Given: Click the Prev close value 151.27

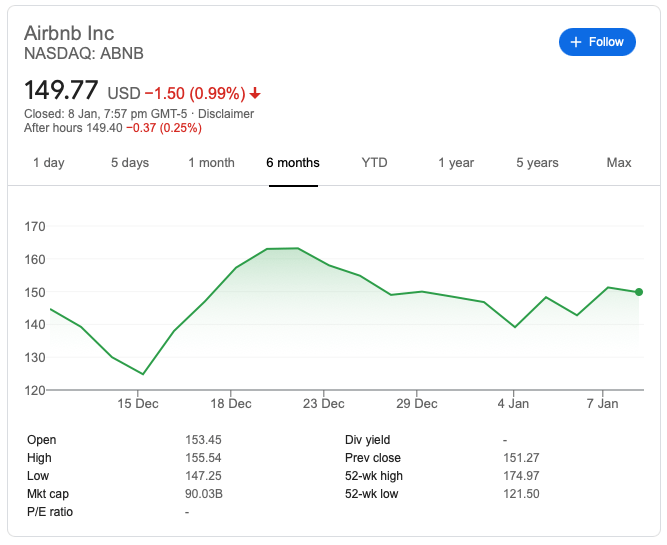Looking at the screenshot, I should click(x=521, y=458).
